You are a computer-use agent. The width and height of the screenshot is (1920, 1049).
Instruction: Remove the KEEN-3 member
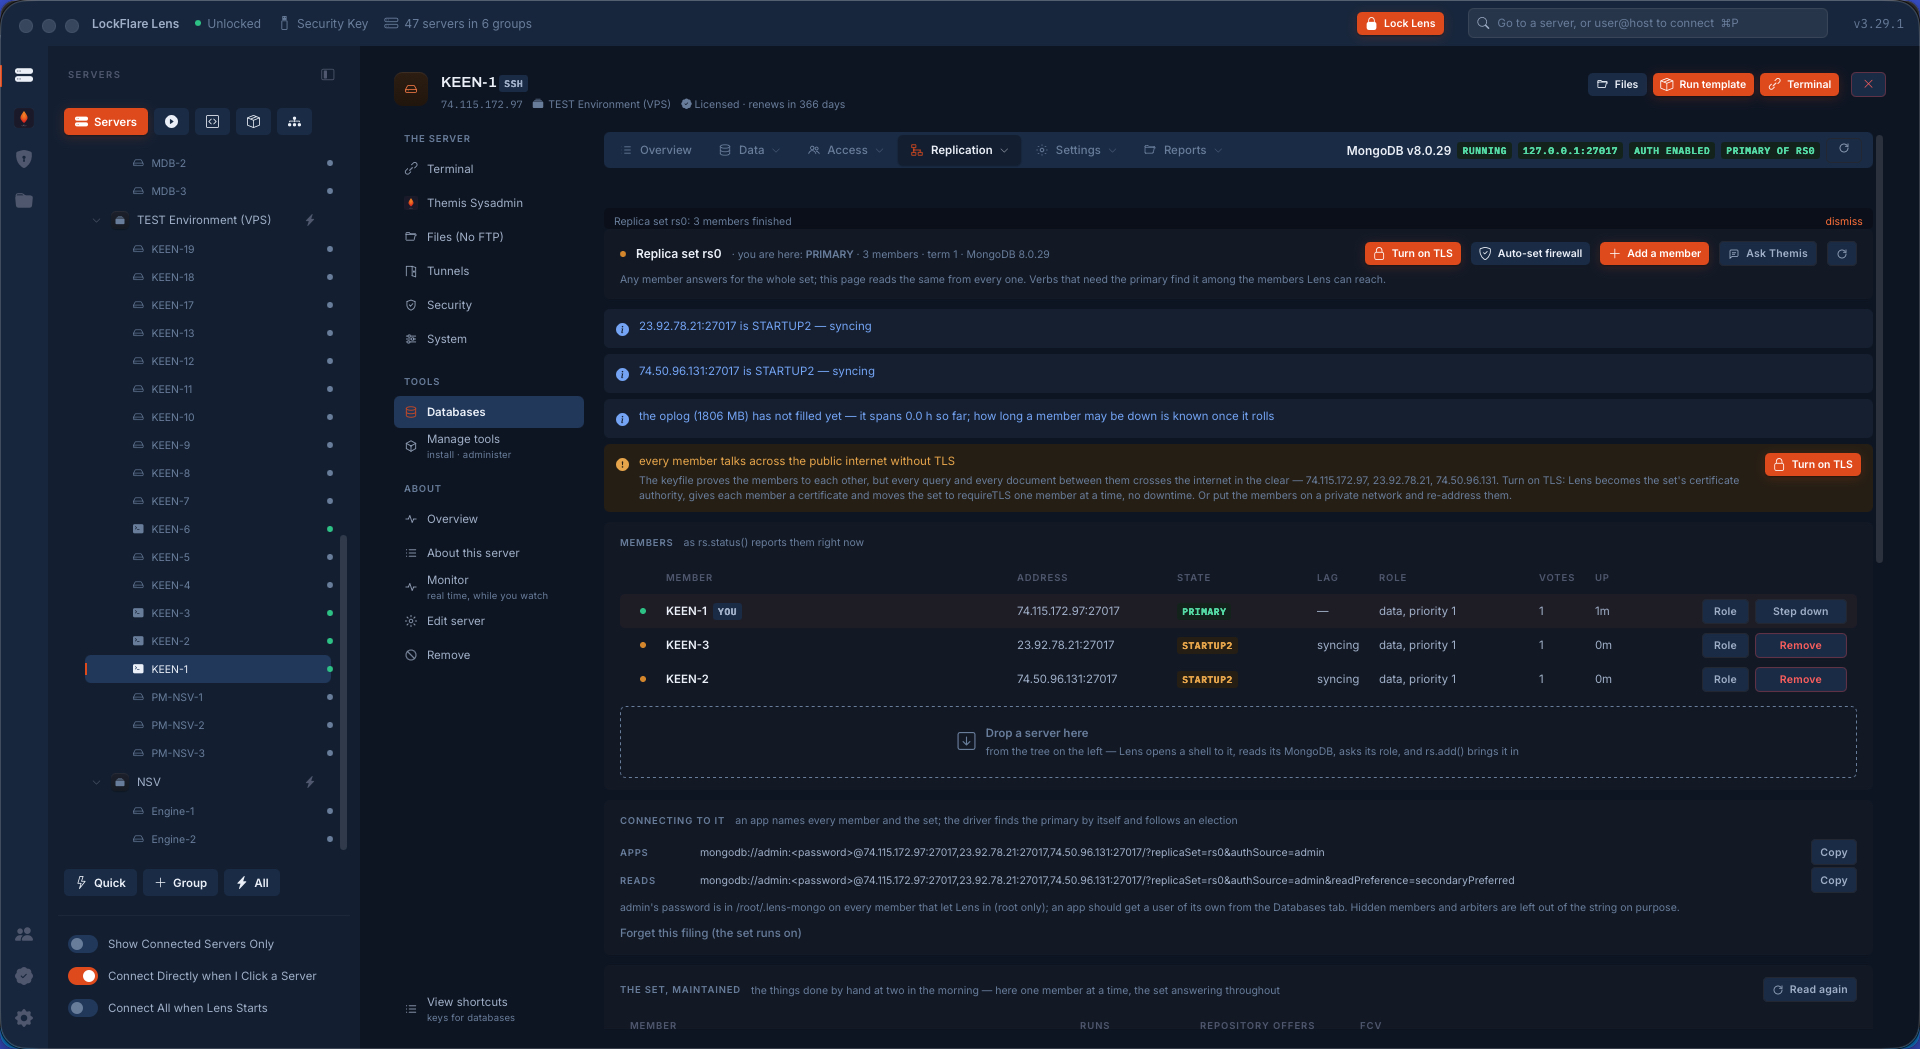click(x=1800, y=645)
